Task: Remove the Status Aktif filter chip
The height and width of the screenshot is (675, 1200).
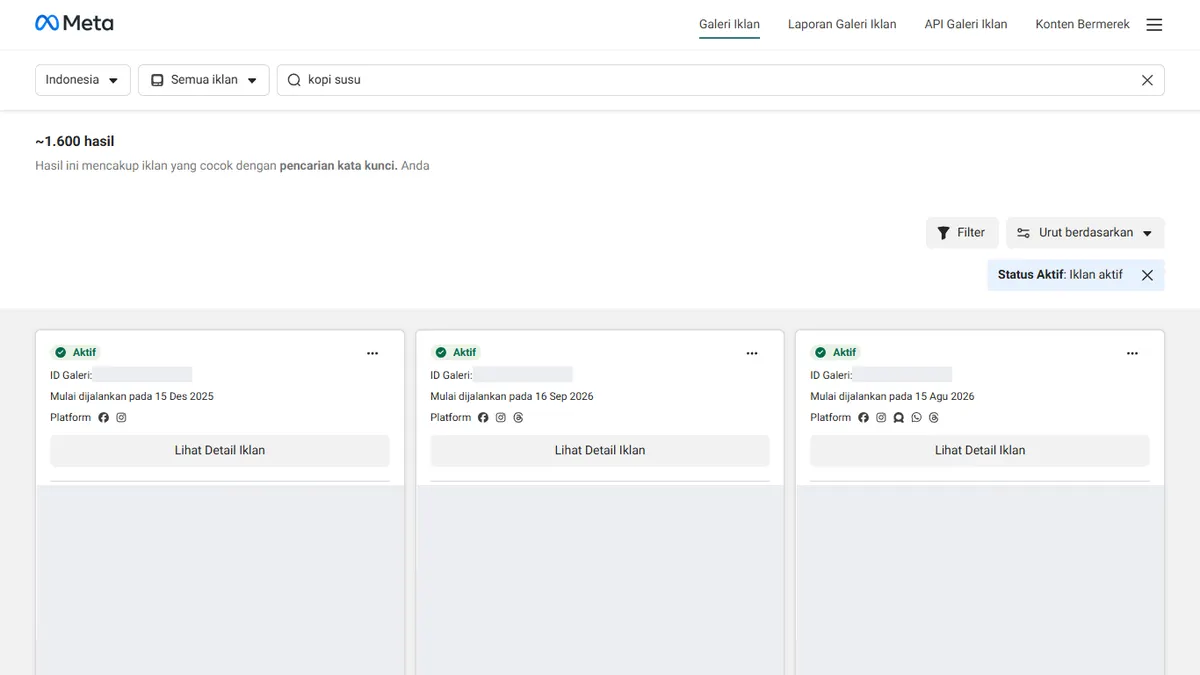Action: tap(1147, 275)
